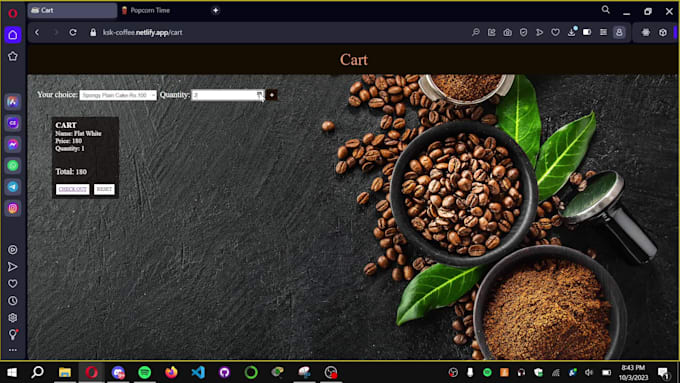
Task: Open the battery saver icon
Action: pyautogui.click(x=587, y=33)
